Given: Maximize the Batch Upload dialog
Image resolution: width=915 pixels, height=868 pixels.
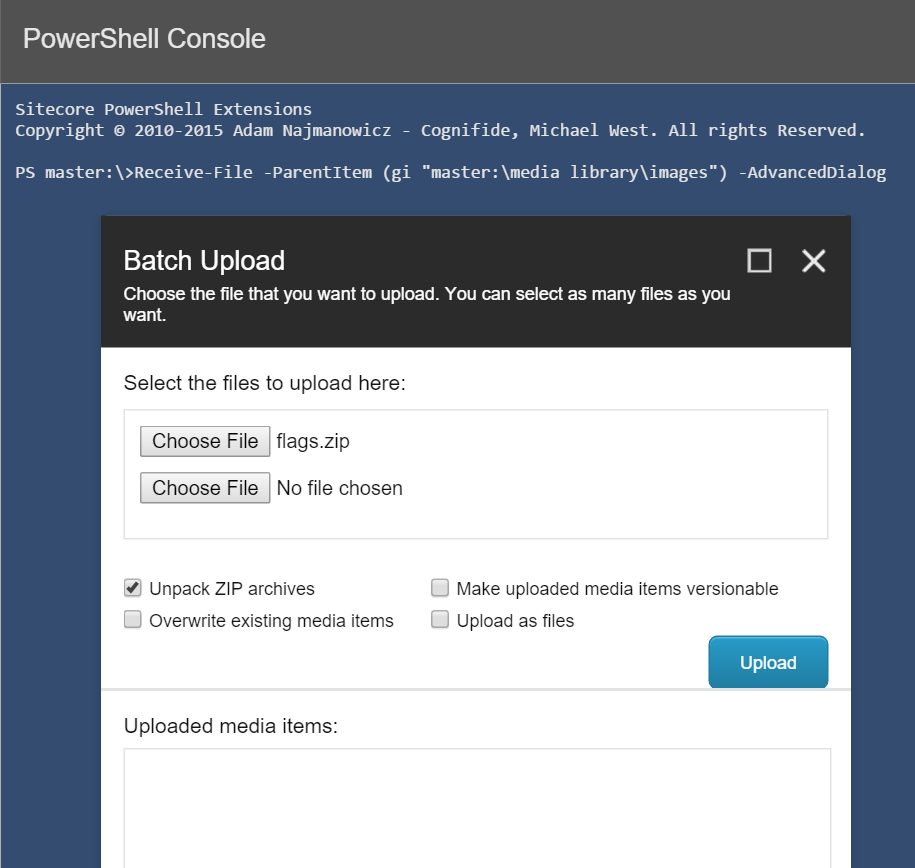Looking at the screenshot, I should (x=759, y=260).
